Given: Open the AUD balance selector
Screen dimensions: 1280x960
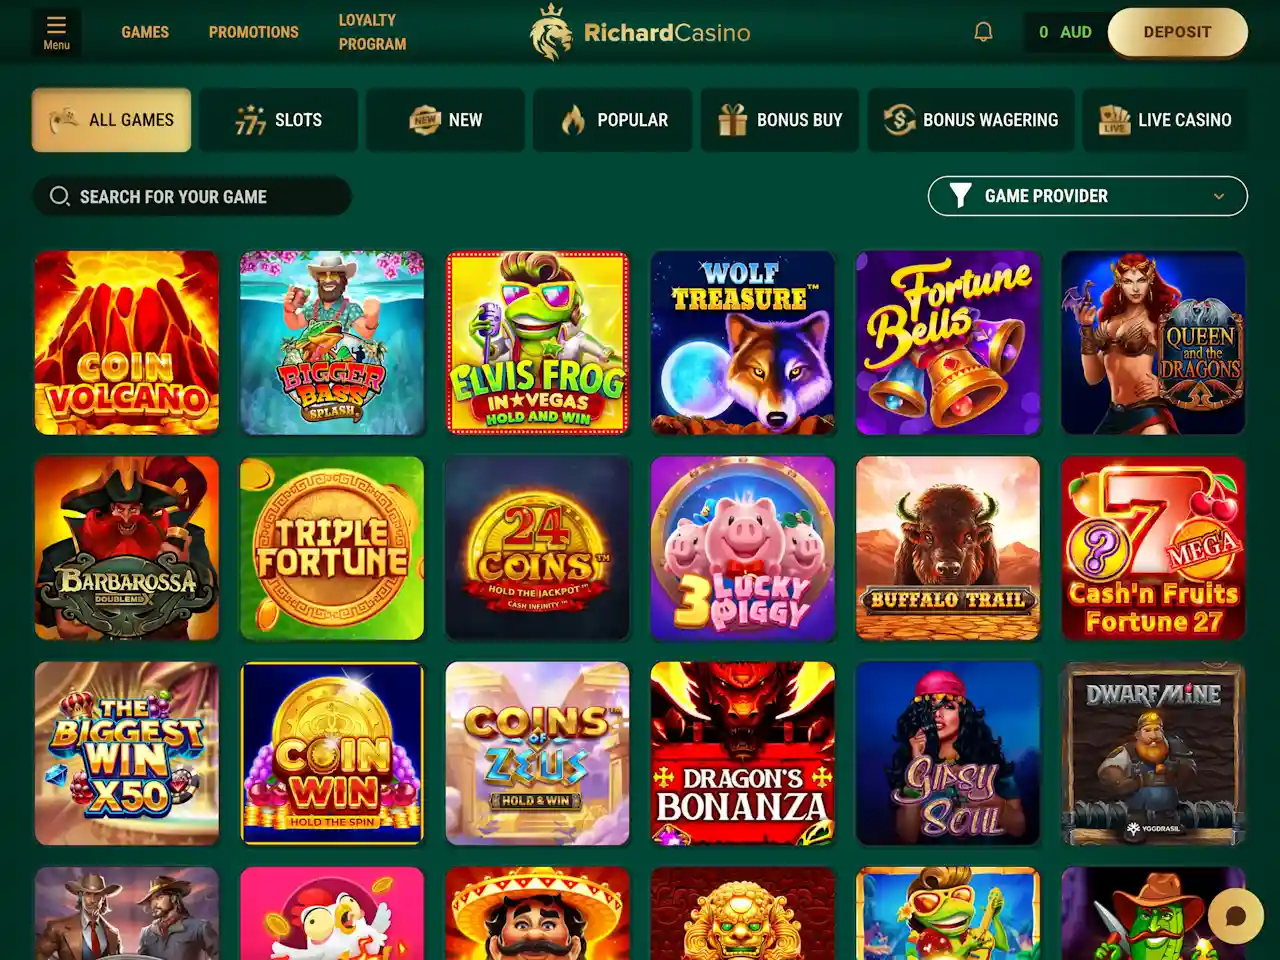Looking at the screenshot, I should point(1066,32).
